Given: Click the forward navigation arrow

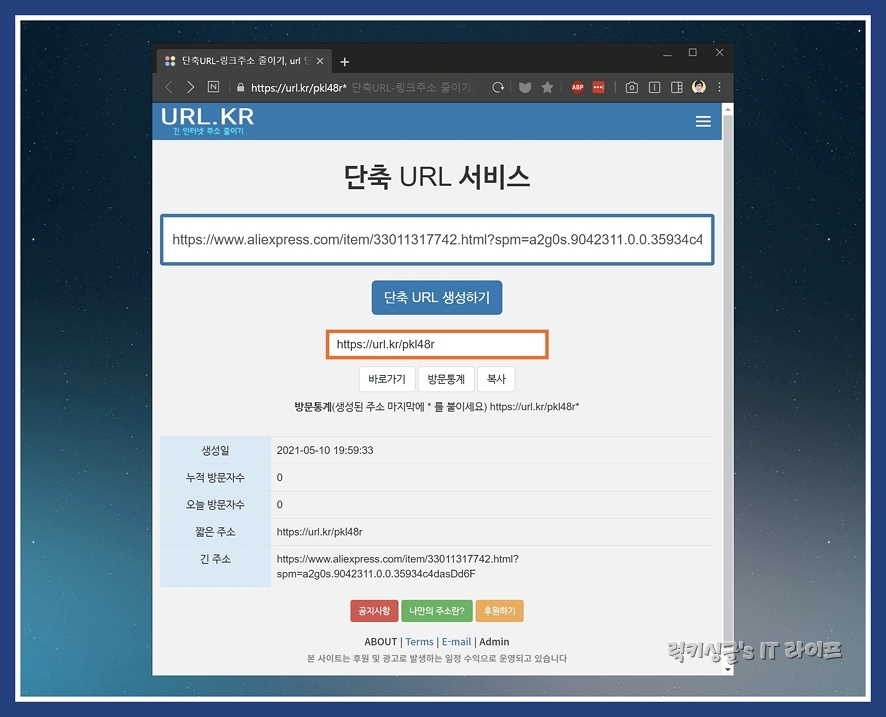Looking at the screenshot, I should click(x=191, y=87).
